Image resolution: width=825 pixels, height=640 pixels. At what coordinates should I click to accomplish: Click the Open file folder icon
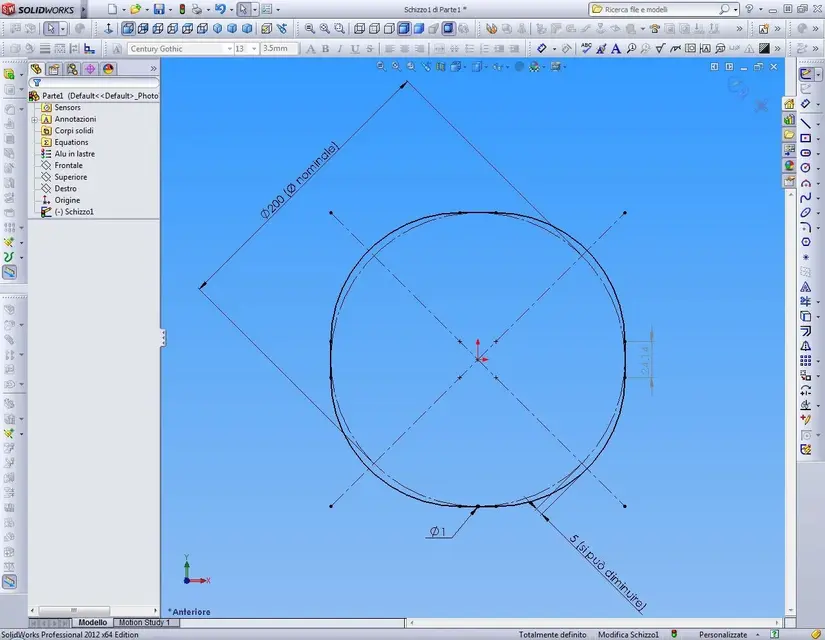135,9
